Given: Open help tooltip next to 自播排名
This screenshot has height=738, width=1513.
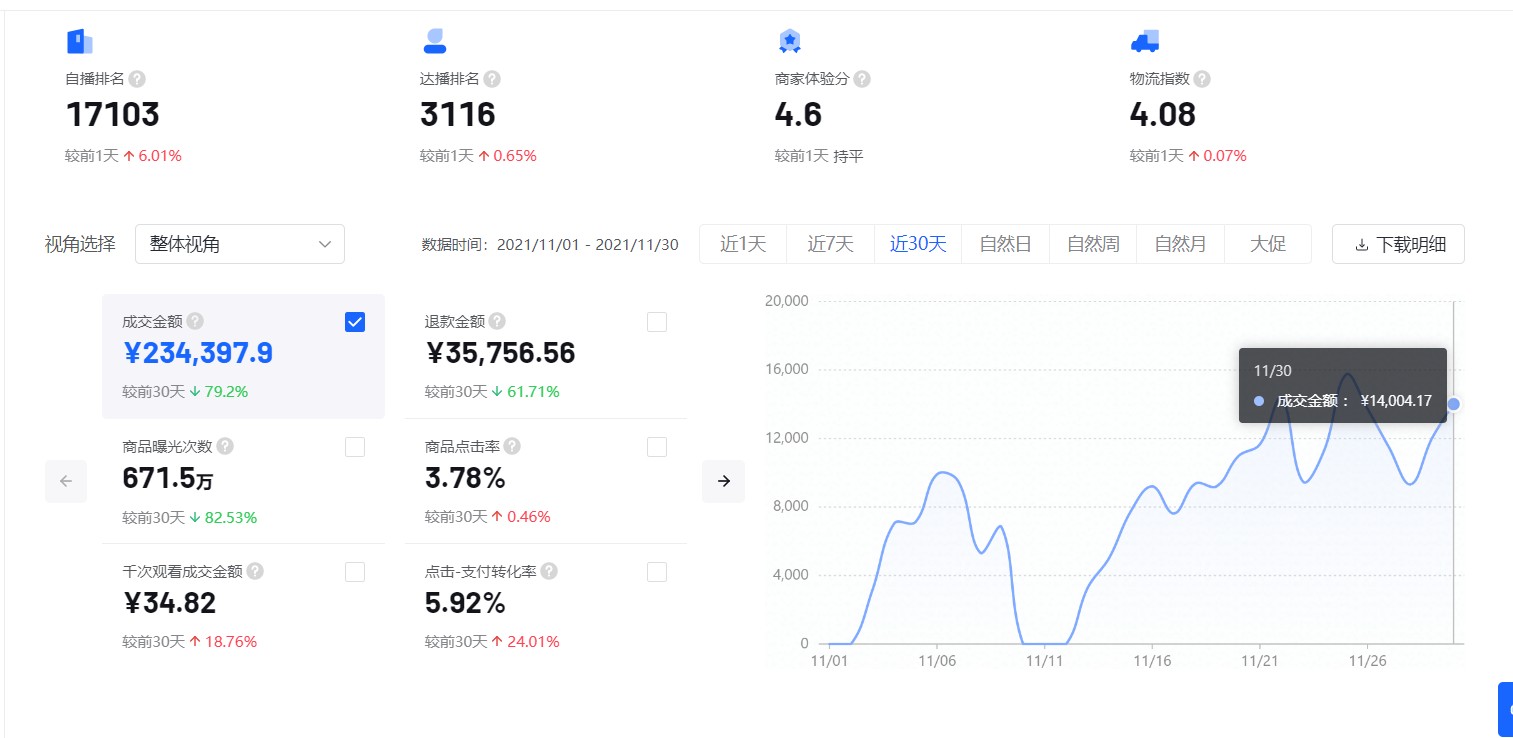Looking at the screenshot, I should point(137,79).
